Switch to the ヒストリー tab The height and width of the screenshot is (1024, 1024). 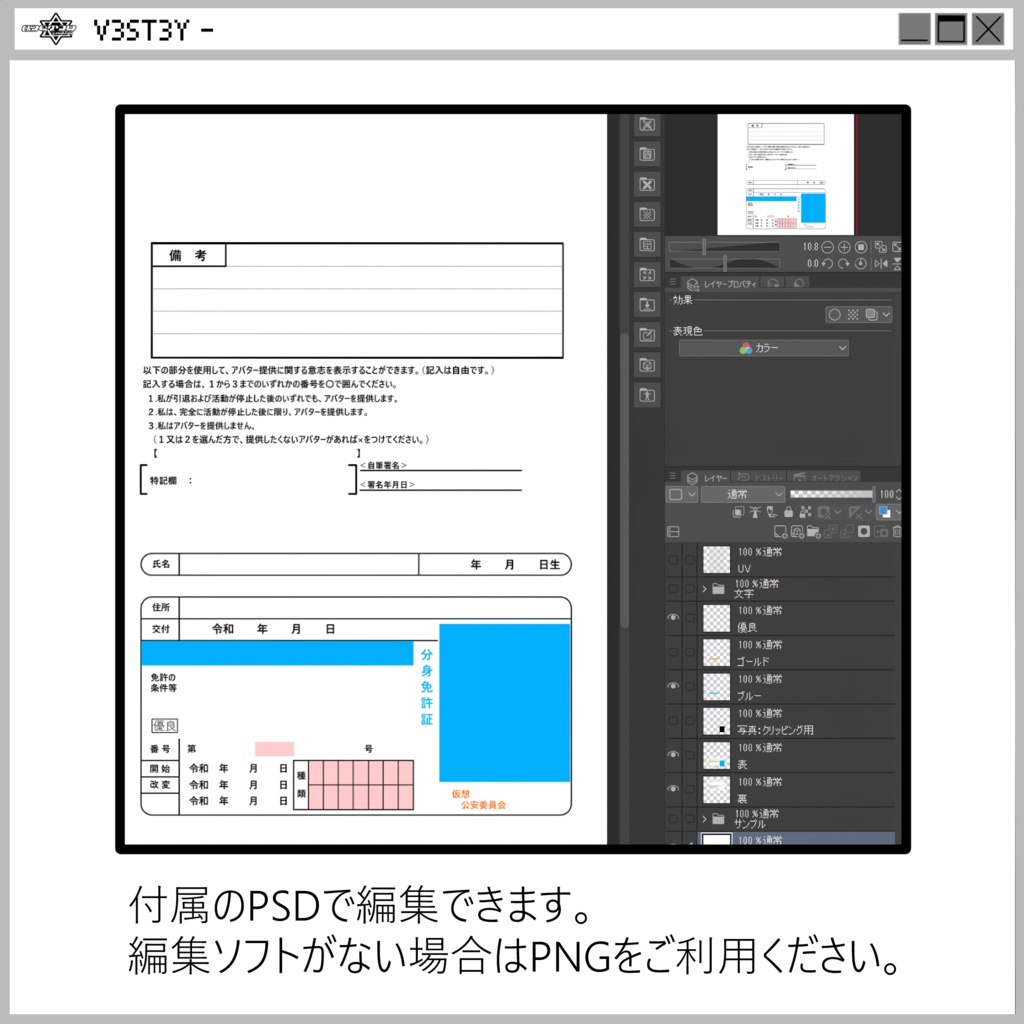coord(760,477)
